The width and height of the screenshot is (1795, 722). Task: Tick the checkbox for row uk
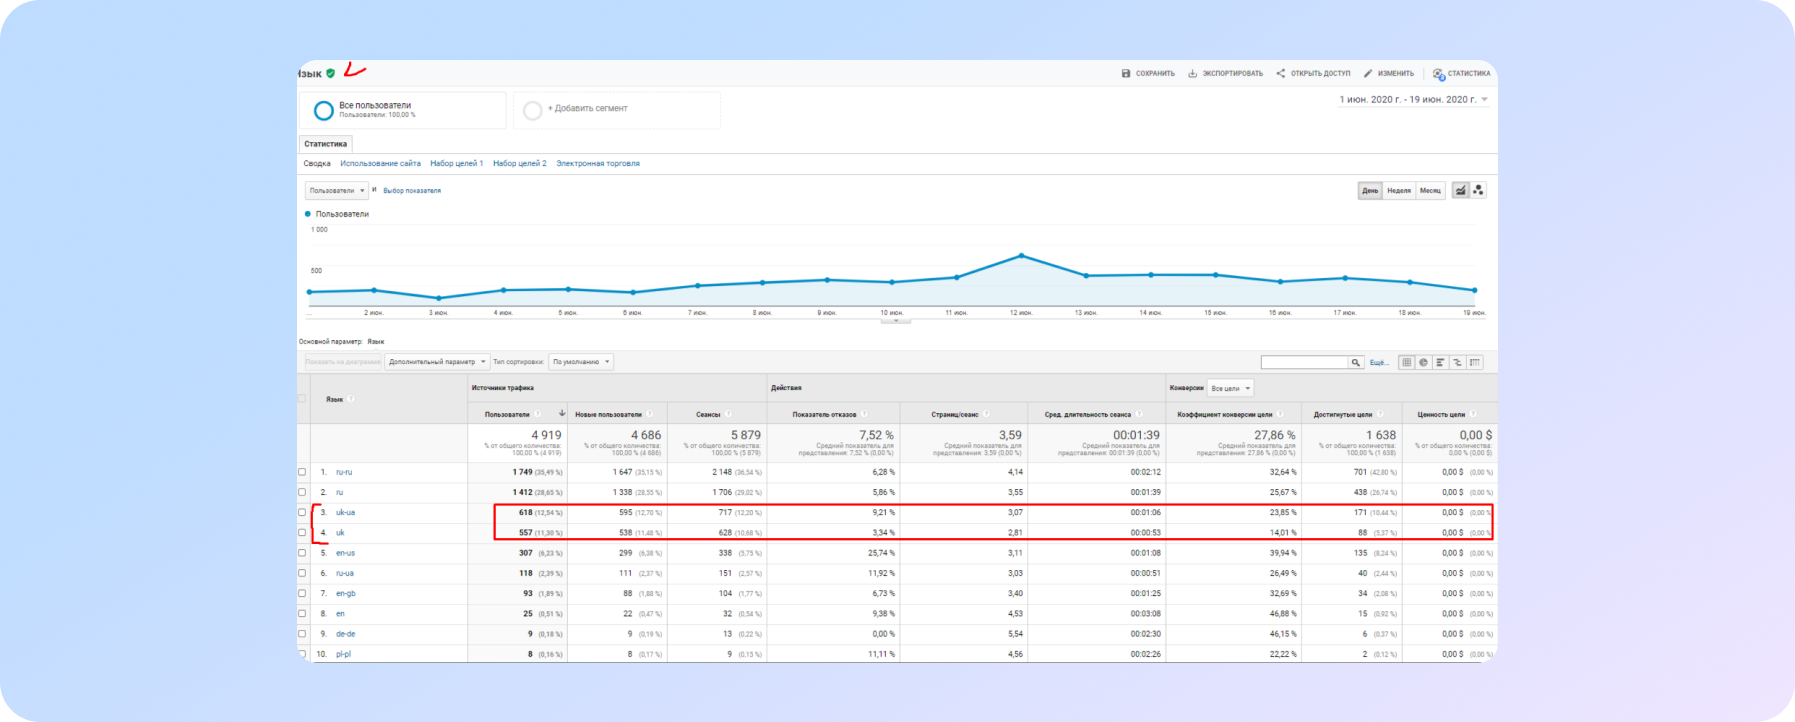click(302, 533)
